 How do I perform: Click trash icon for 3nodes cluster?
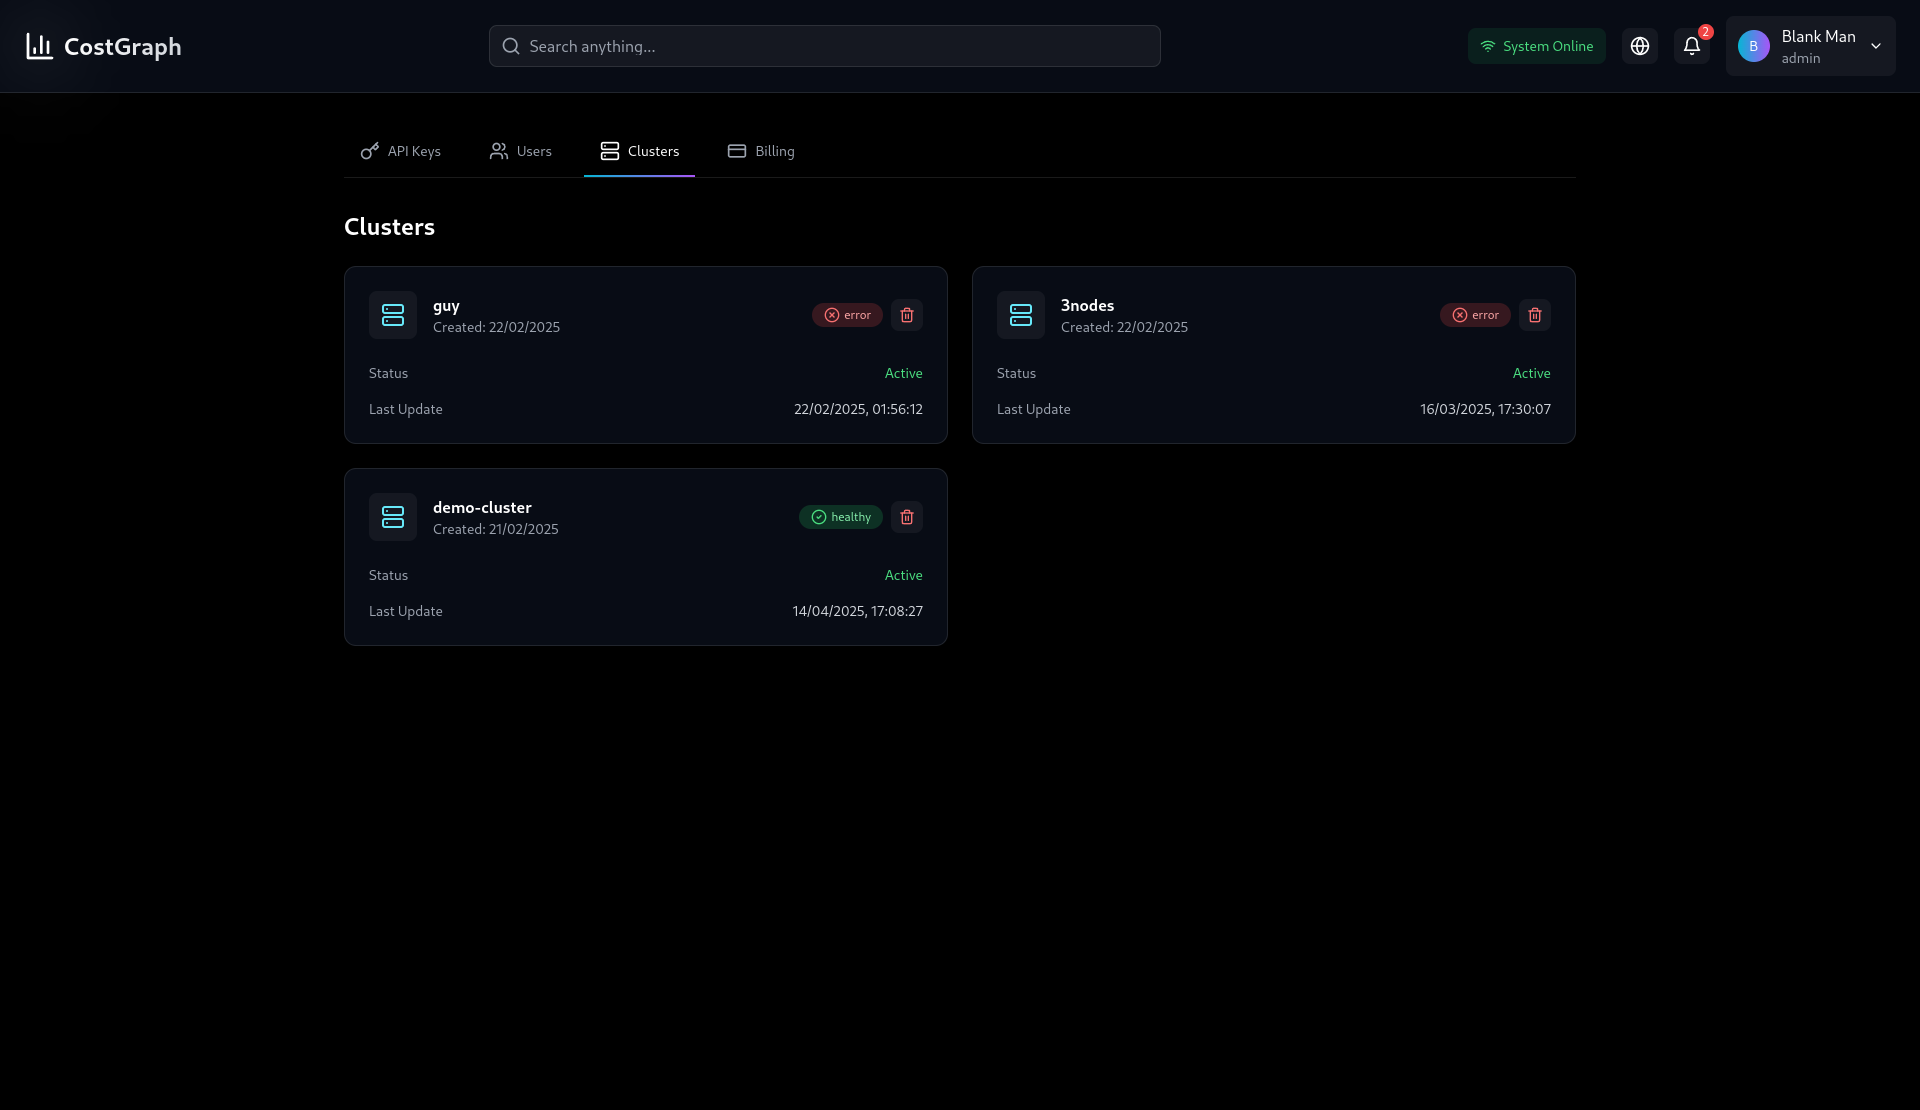click(x=1534, y=315)
